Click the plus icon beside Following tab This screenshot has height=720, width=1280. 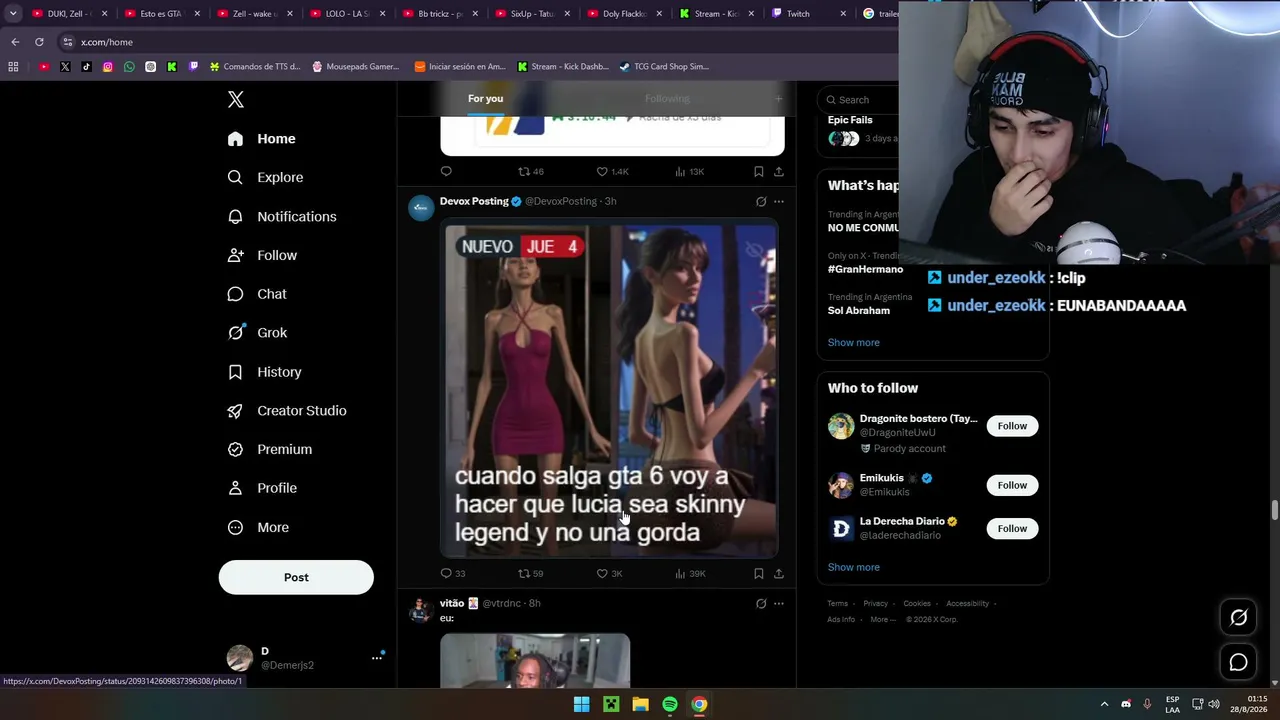click(779, 98)
